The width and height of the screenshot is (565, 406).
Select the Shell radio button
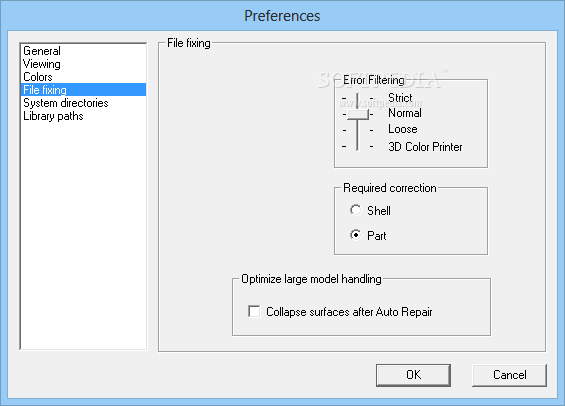(355, 210)
